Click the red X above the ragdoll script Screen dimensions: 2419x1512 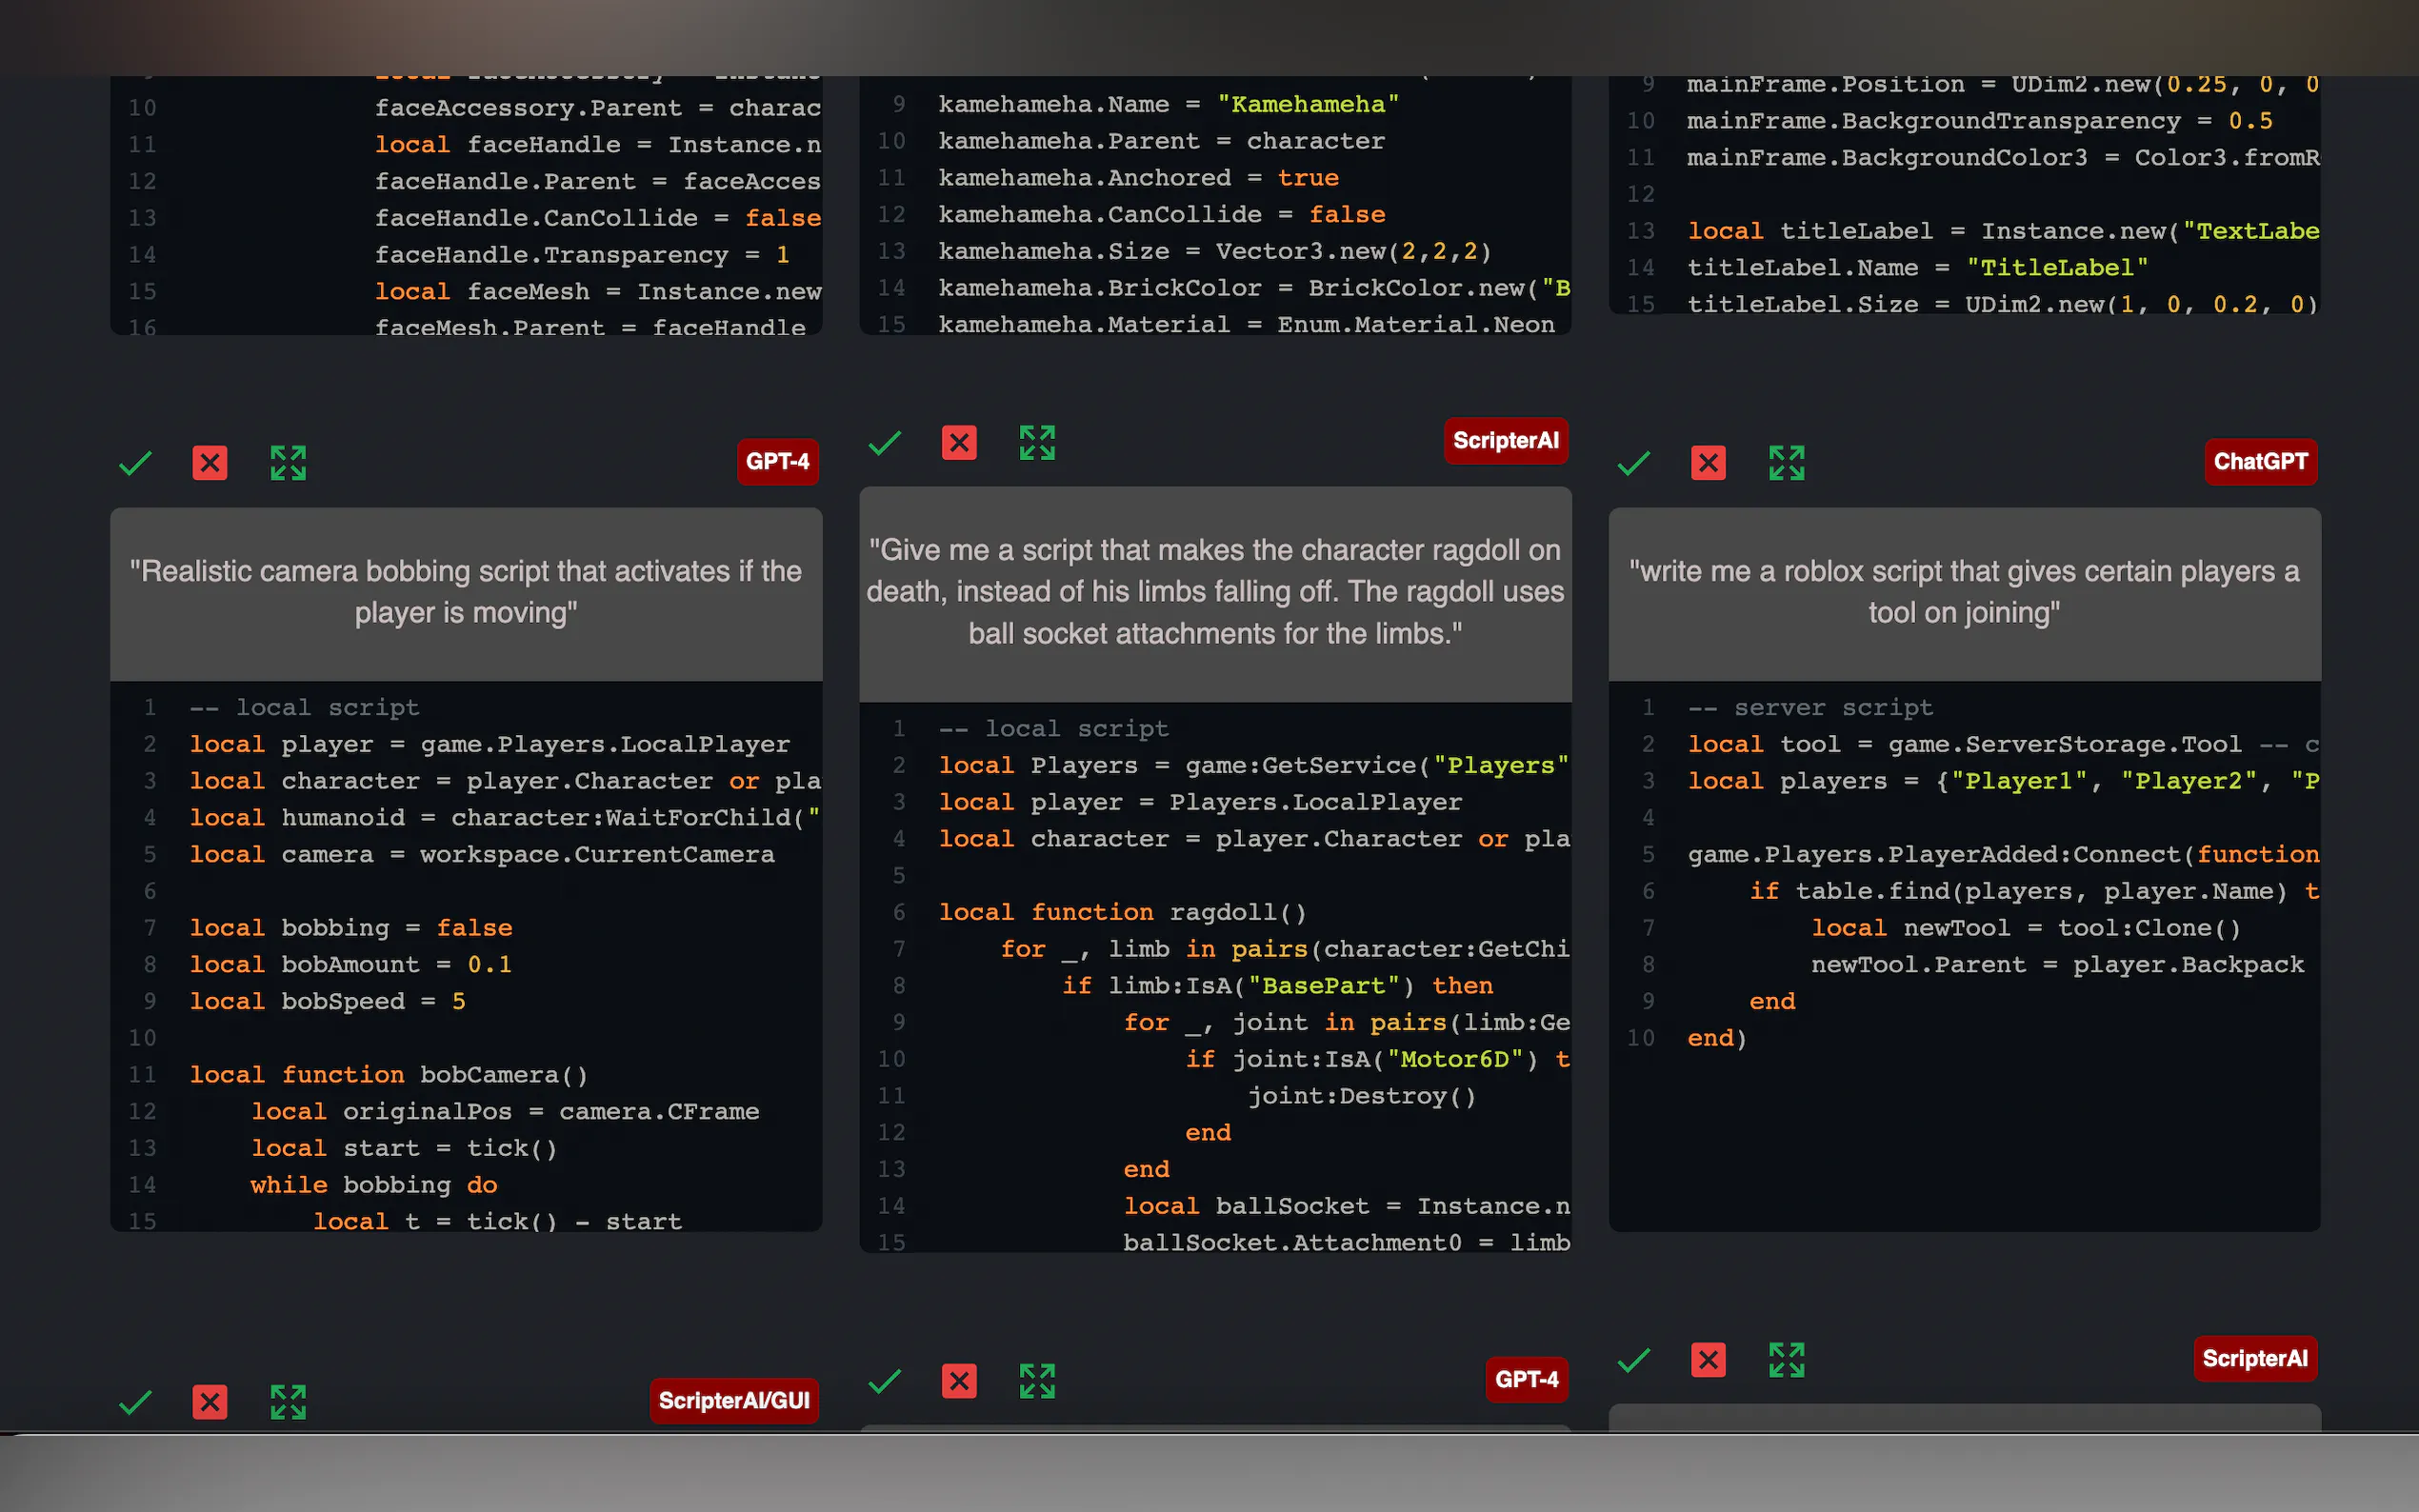[x=959, y=442]
